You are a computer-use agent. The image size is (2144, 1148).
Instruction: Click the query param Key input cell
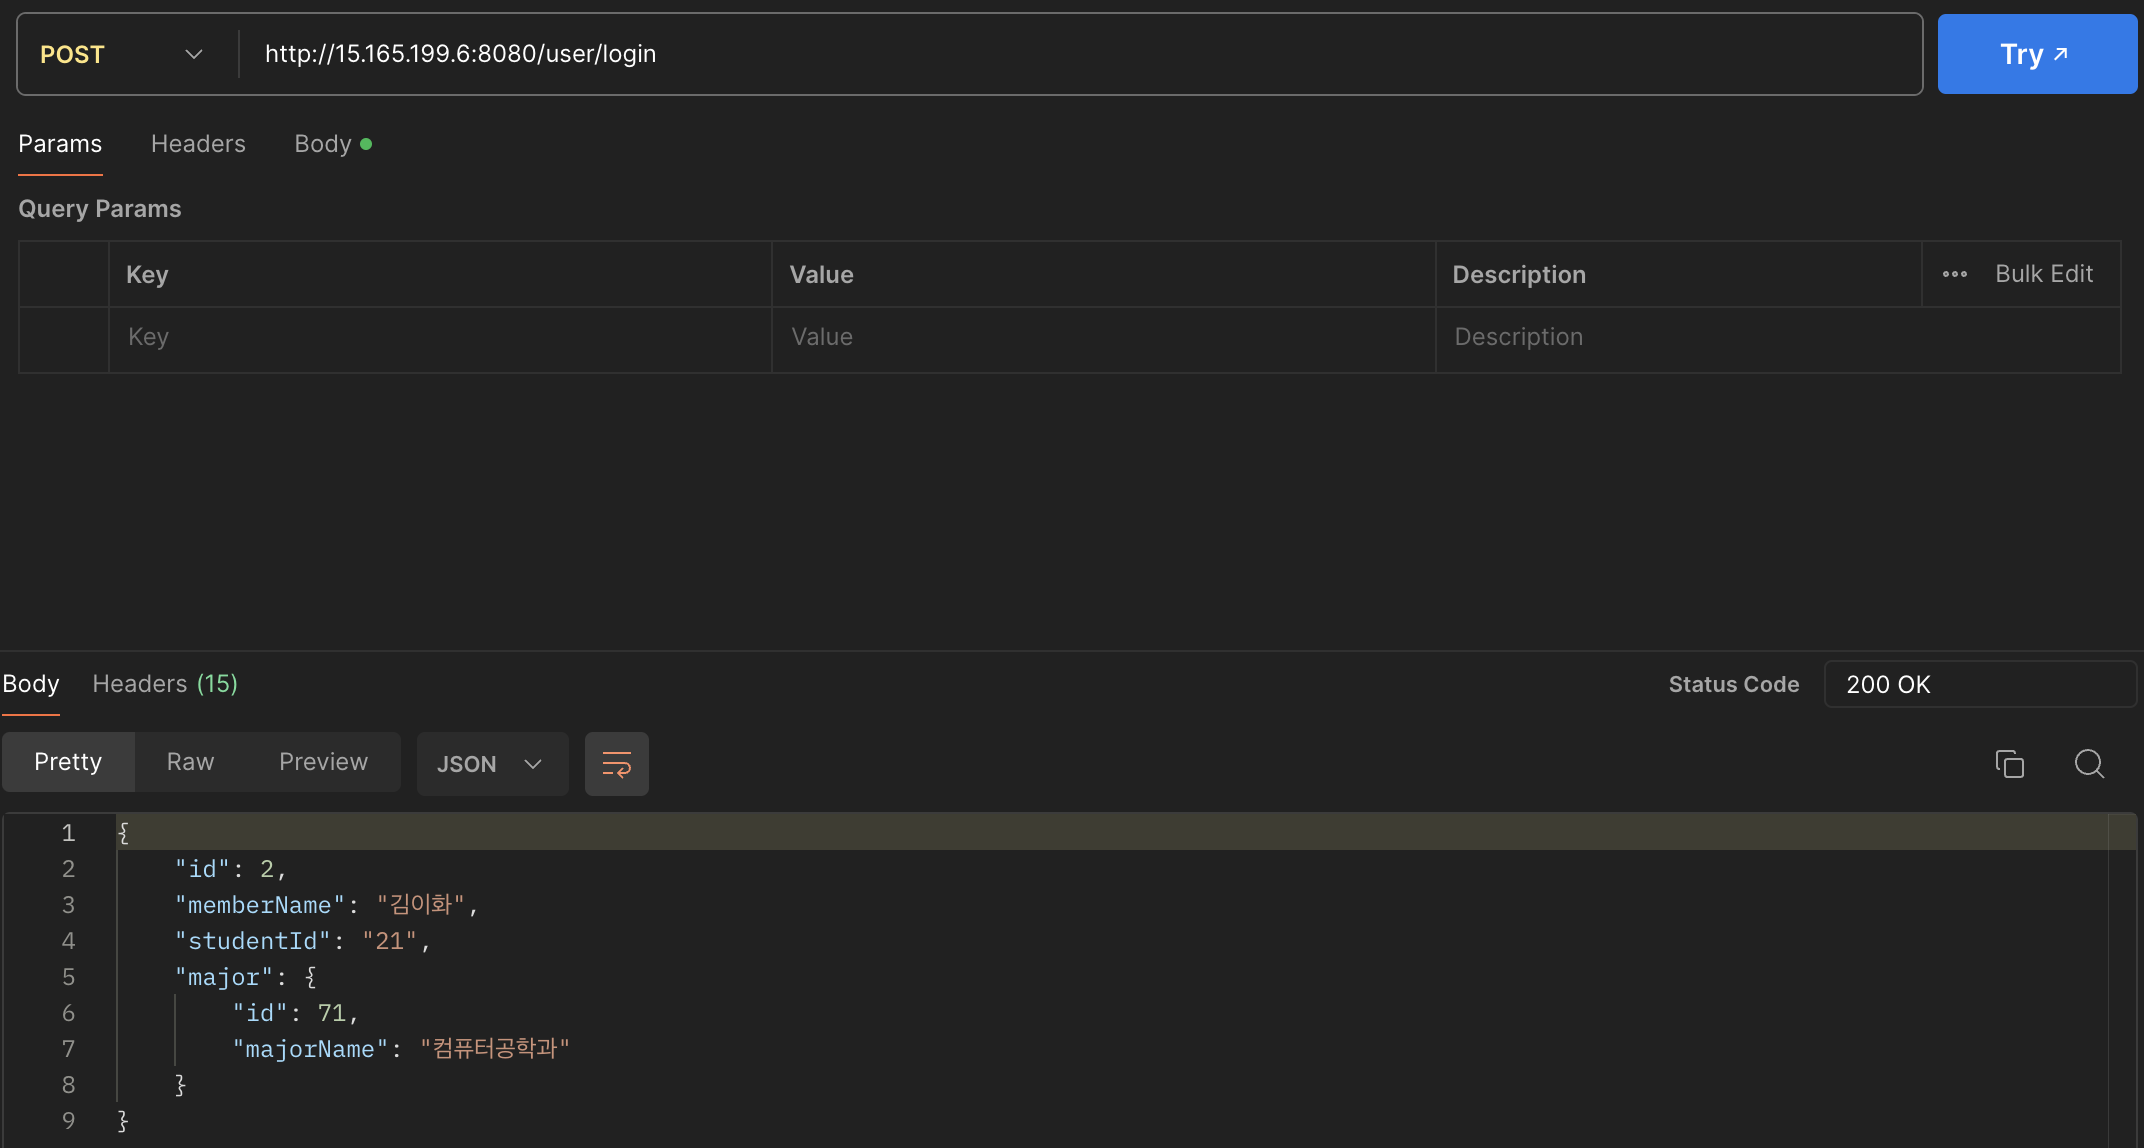coord(440,338)
